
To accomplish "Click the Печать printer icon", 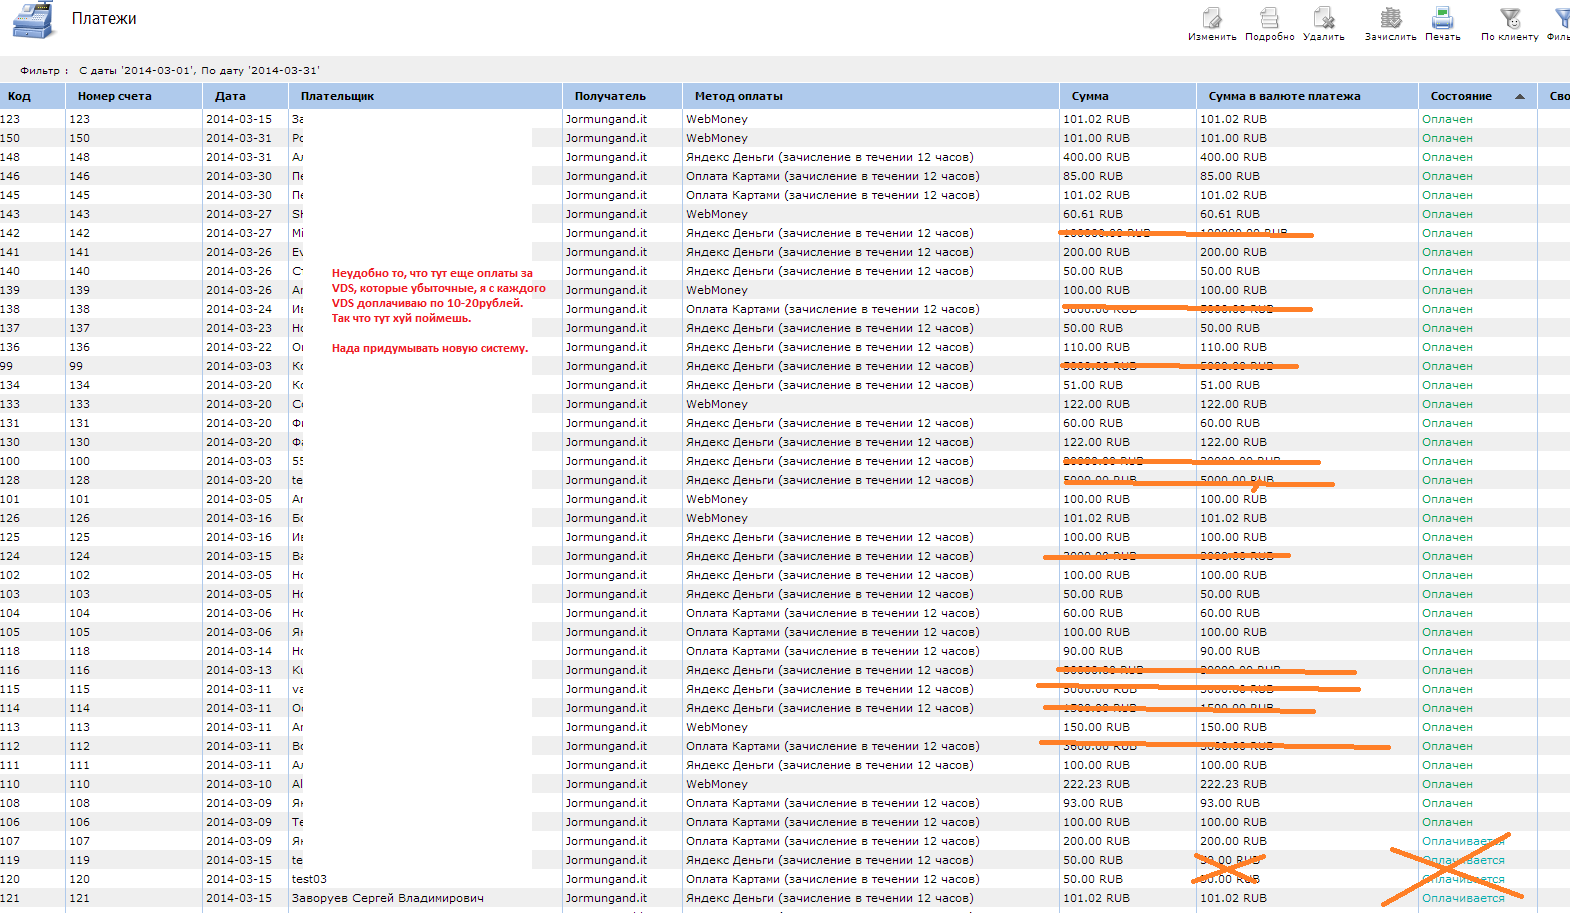I will coord(1442,19).
